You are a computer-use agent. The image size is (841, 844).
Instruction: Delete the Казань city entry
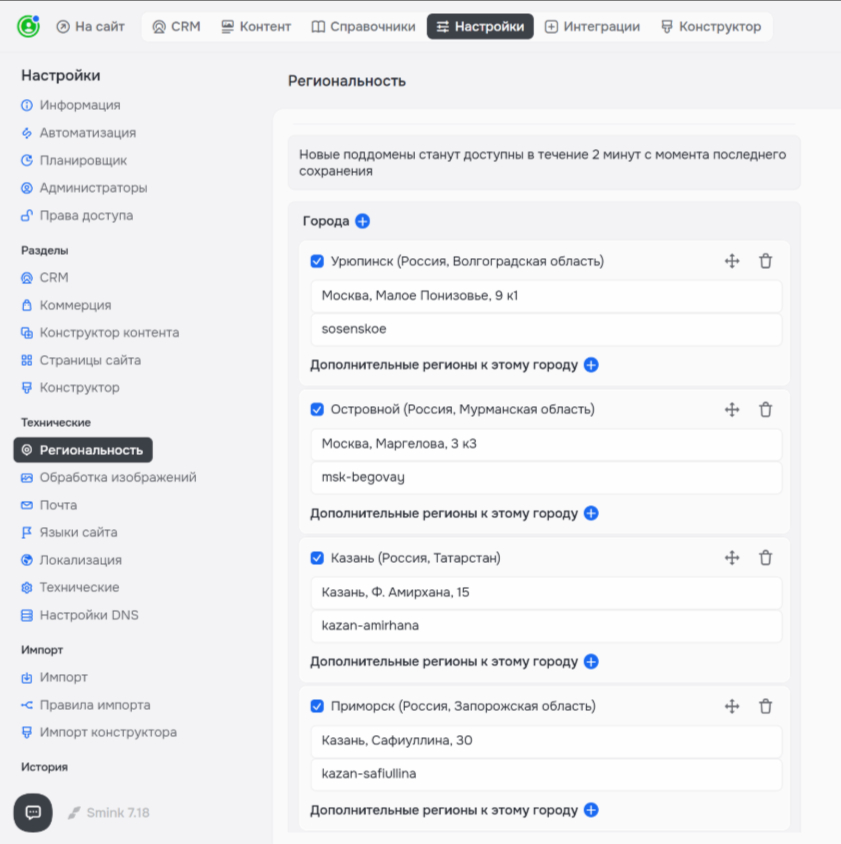765,558
